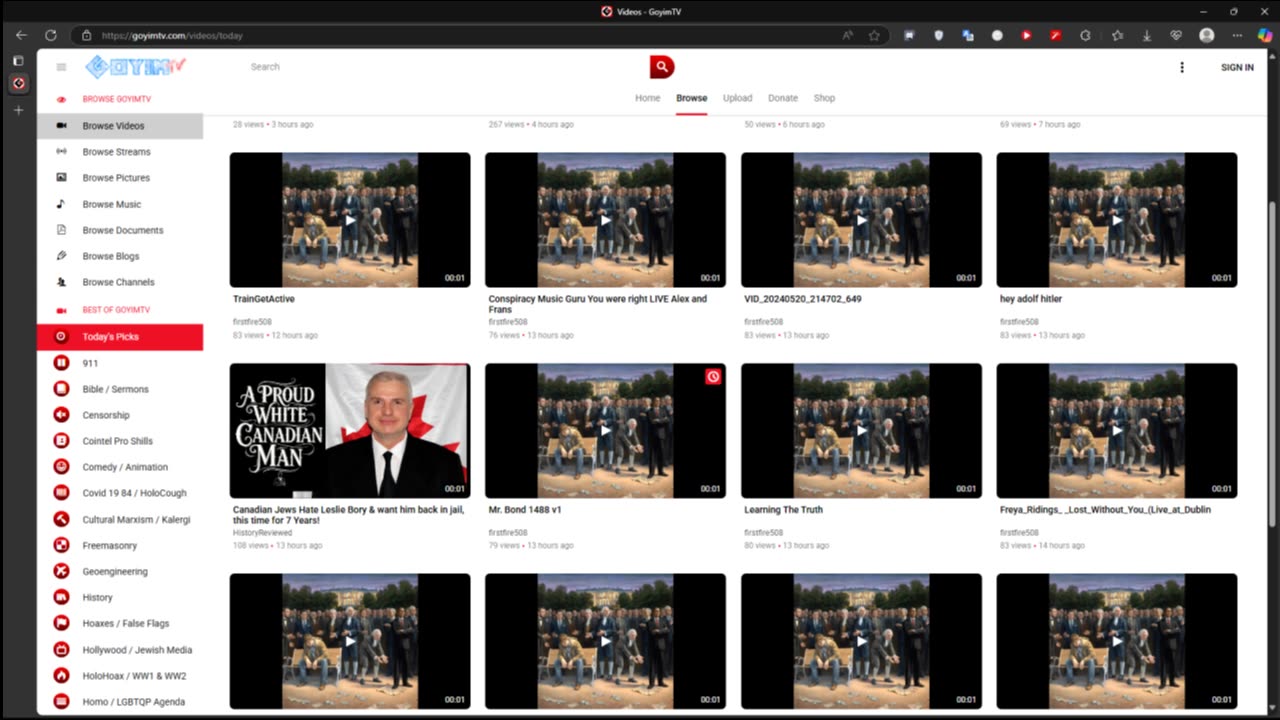Play the TrainGetActive video thumbnail
The height and width of the screenshot is (720, 1280).
(350, 220)
